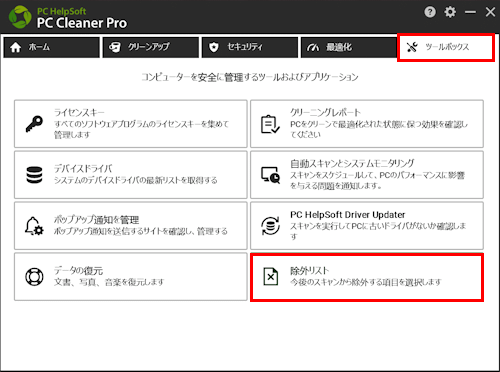The image size is (500, 372).
Task: Close the PC Cleaner Pro window
Action: [490, 12]
